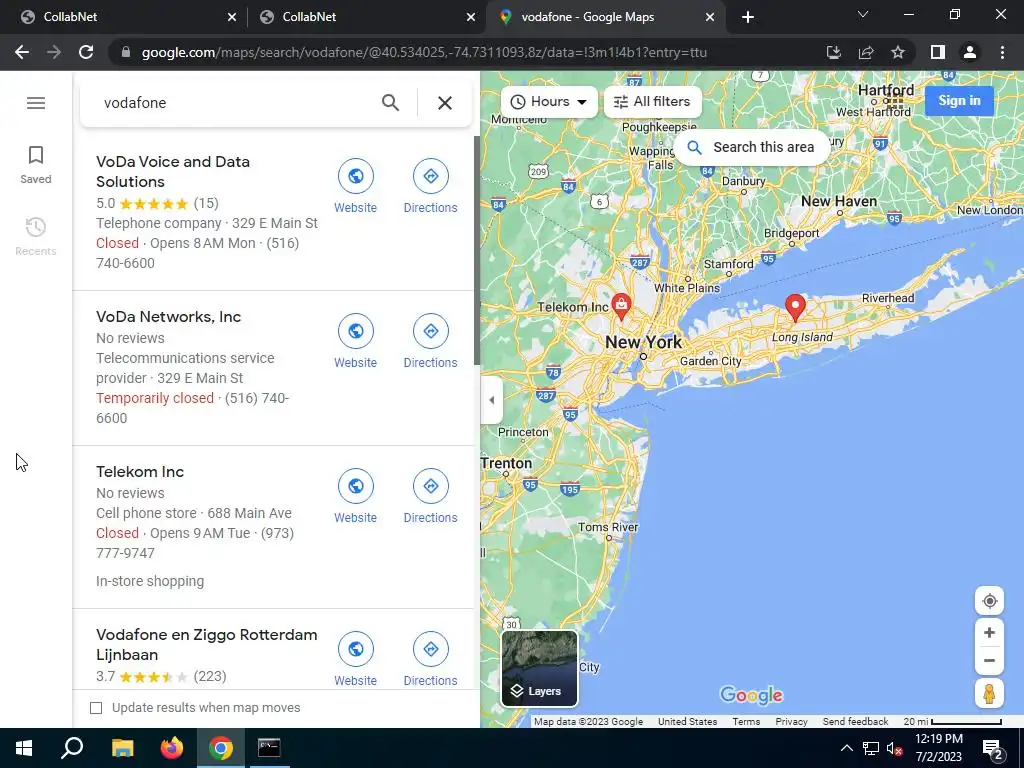Image resolution: width=1024 pixels, height=768 pixels.
Task: Click the install app icon in address bar
Action: [x=833, y=52]
